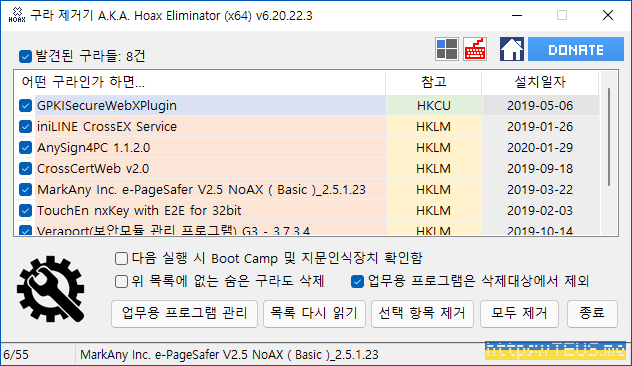Screen dimensions: 632x366
Task: Minimize the Hoax Eliminator window
Action: coord(517,15)
